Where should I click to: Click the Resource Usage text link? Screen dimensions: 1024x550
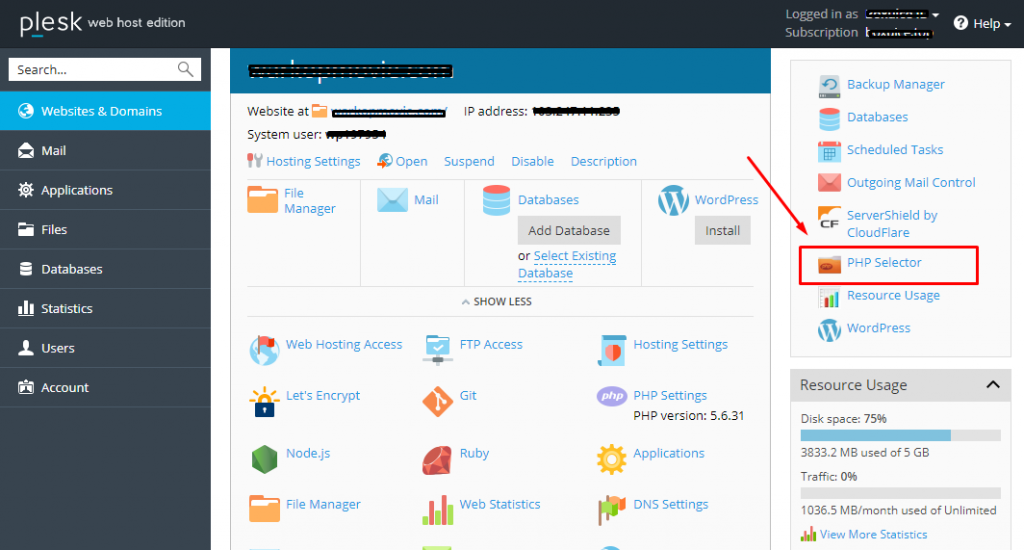click(x=893, y=295)
